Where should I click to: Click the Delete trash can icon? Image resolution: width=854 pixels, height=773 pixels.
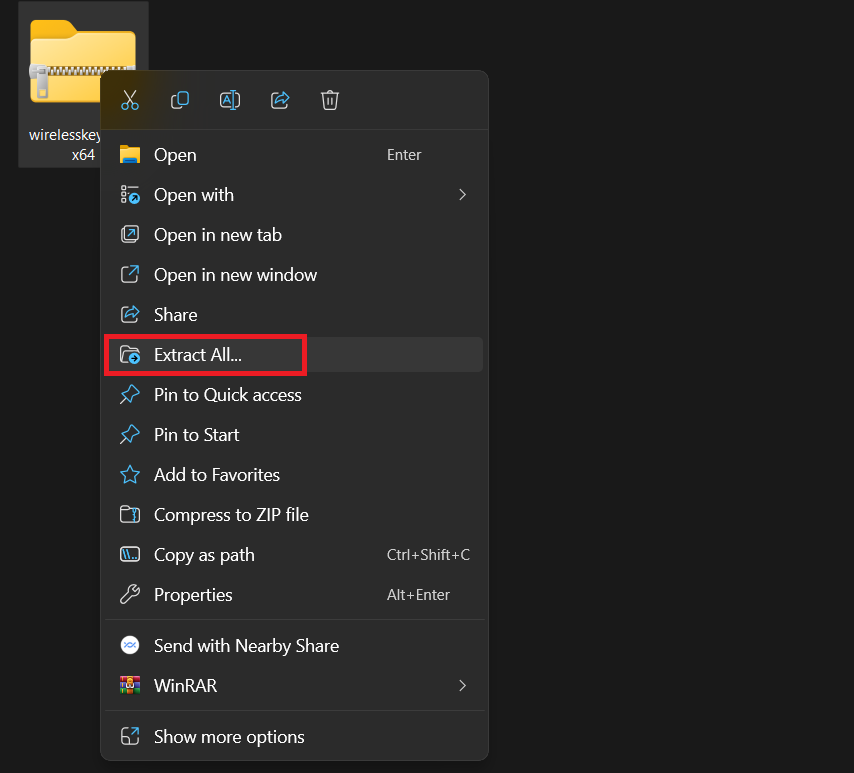330,100
